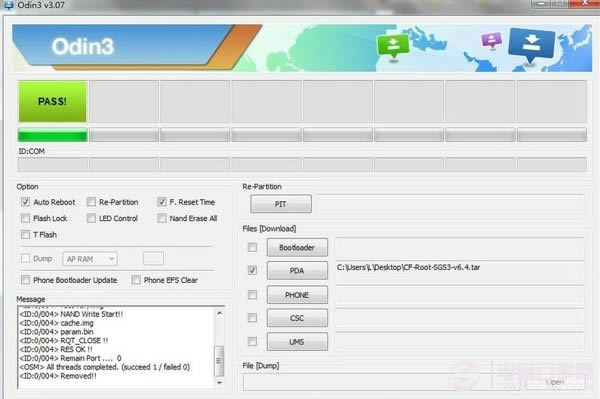Click the 'RQT_CLOSE !!' log line
Image resolution: width=600 pixels, height=399 pixels.
64,340
